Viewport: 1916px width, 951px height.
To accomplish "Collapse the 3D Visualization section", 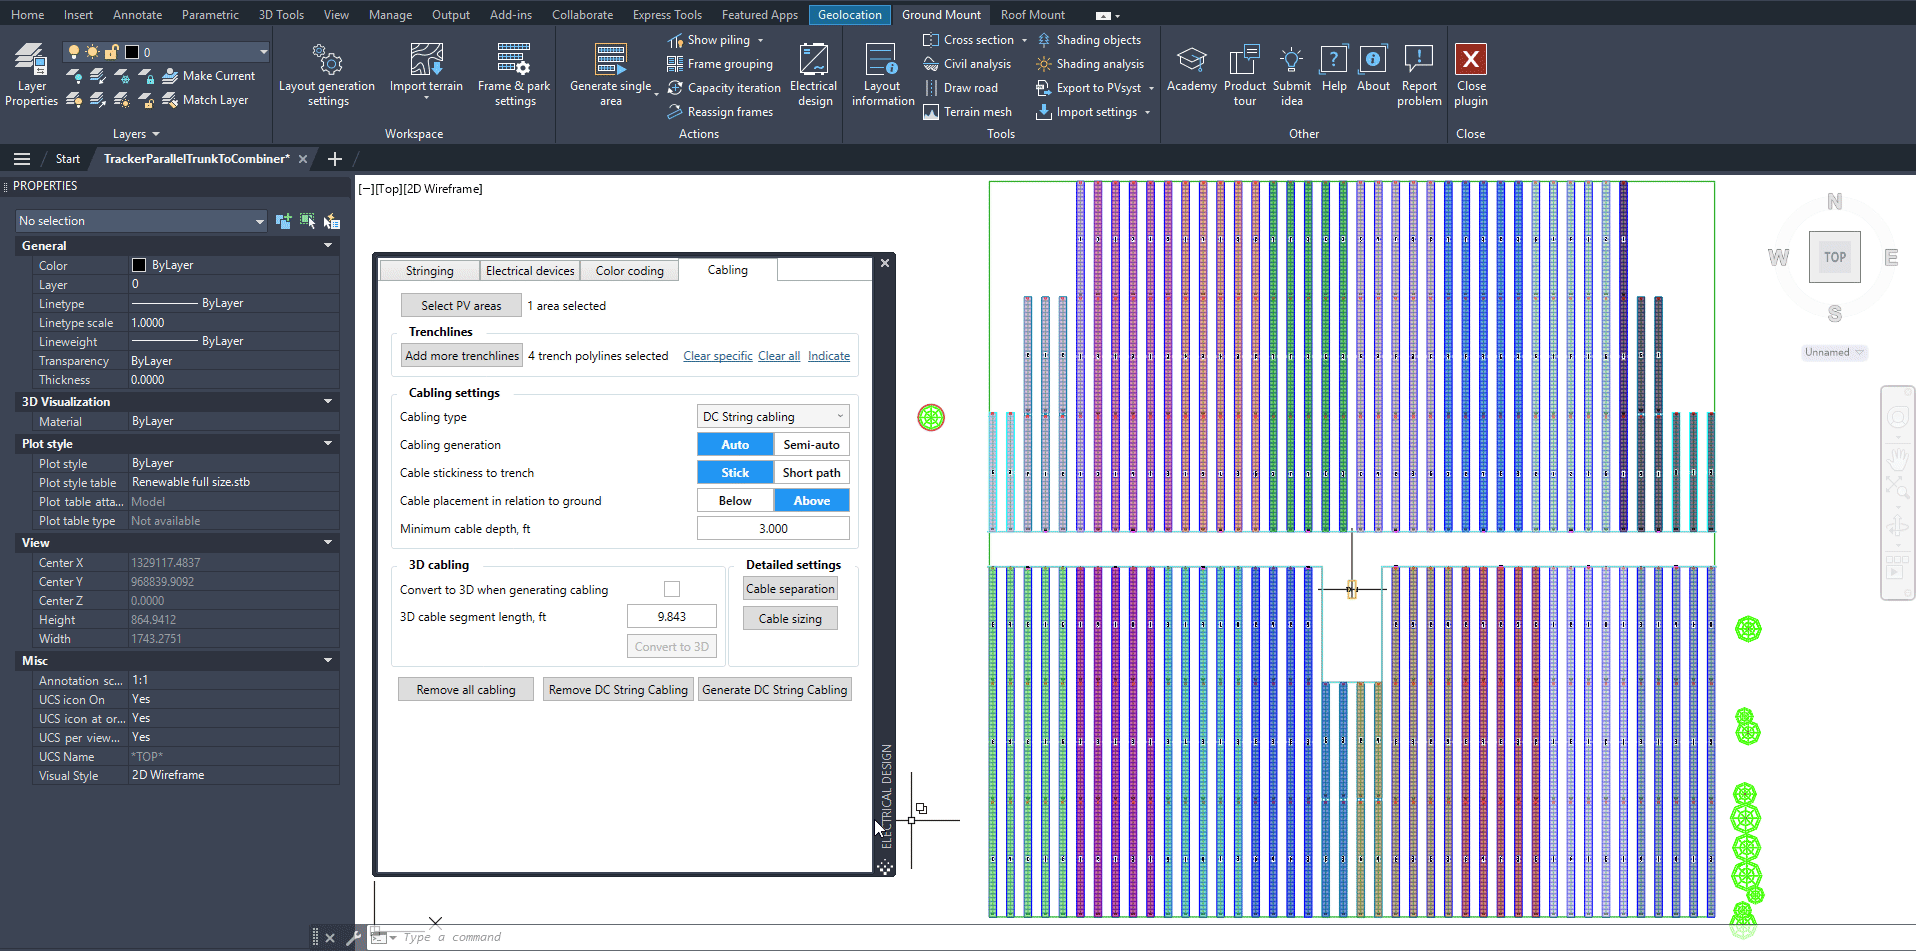I will (328, 402).
